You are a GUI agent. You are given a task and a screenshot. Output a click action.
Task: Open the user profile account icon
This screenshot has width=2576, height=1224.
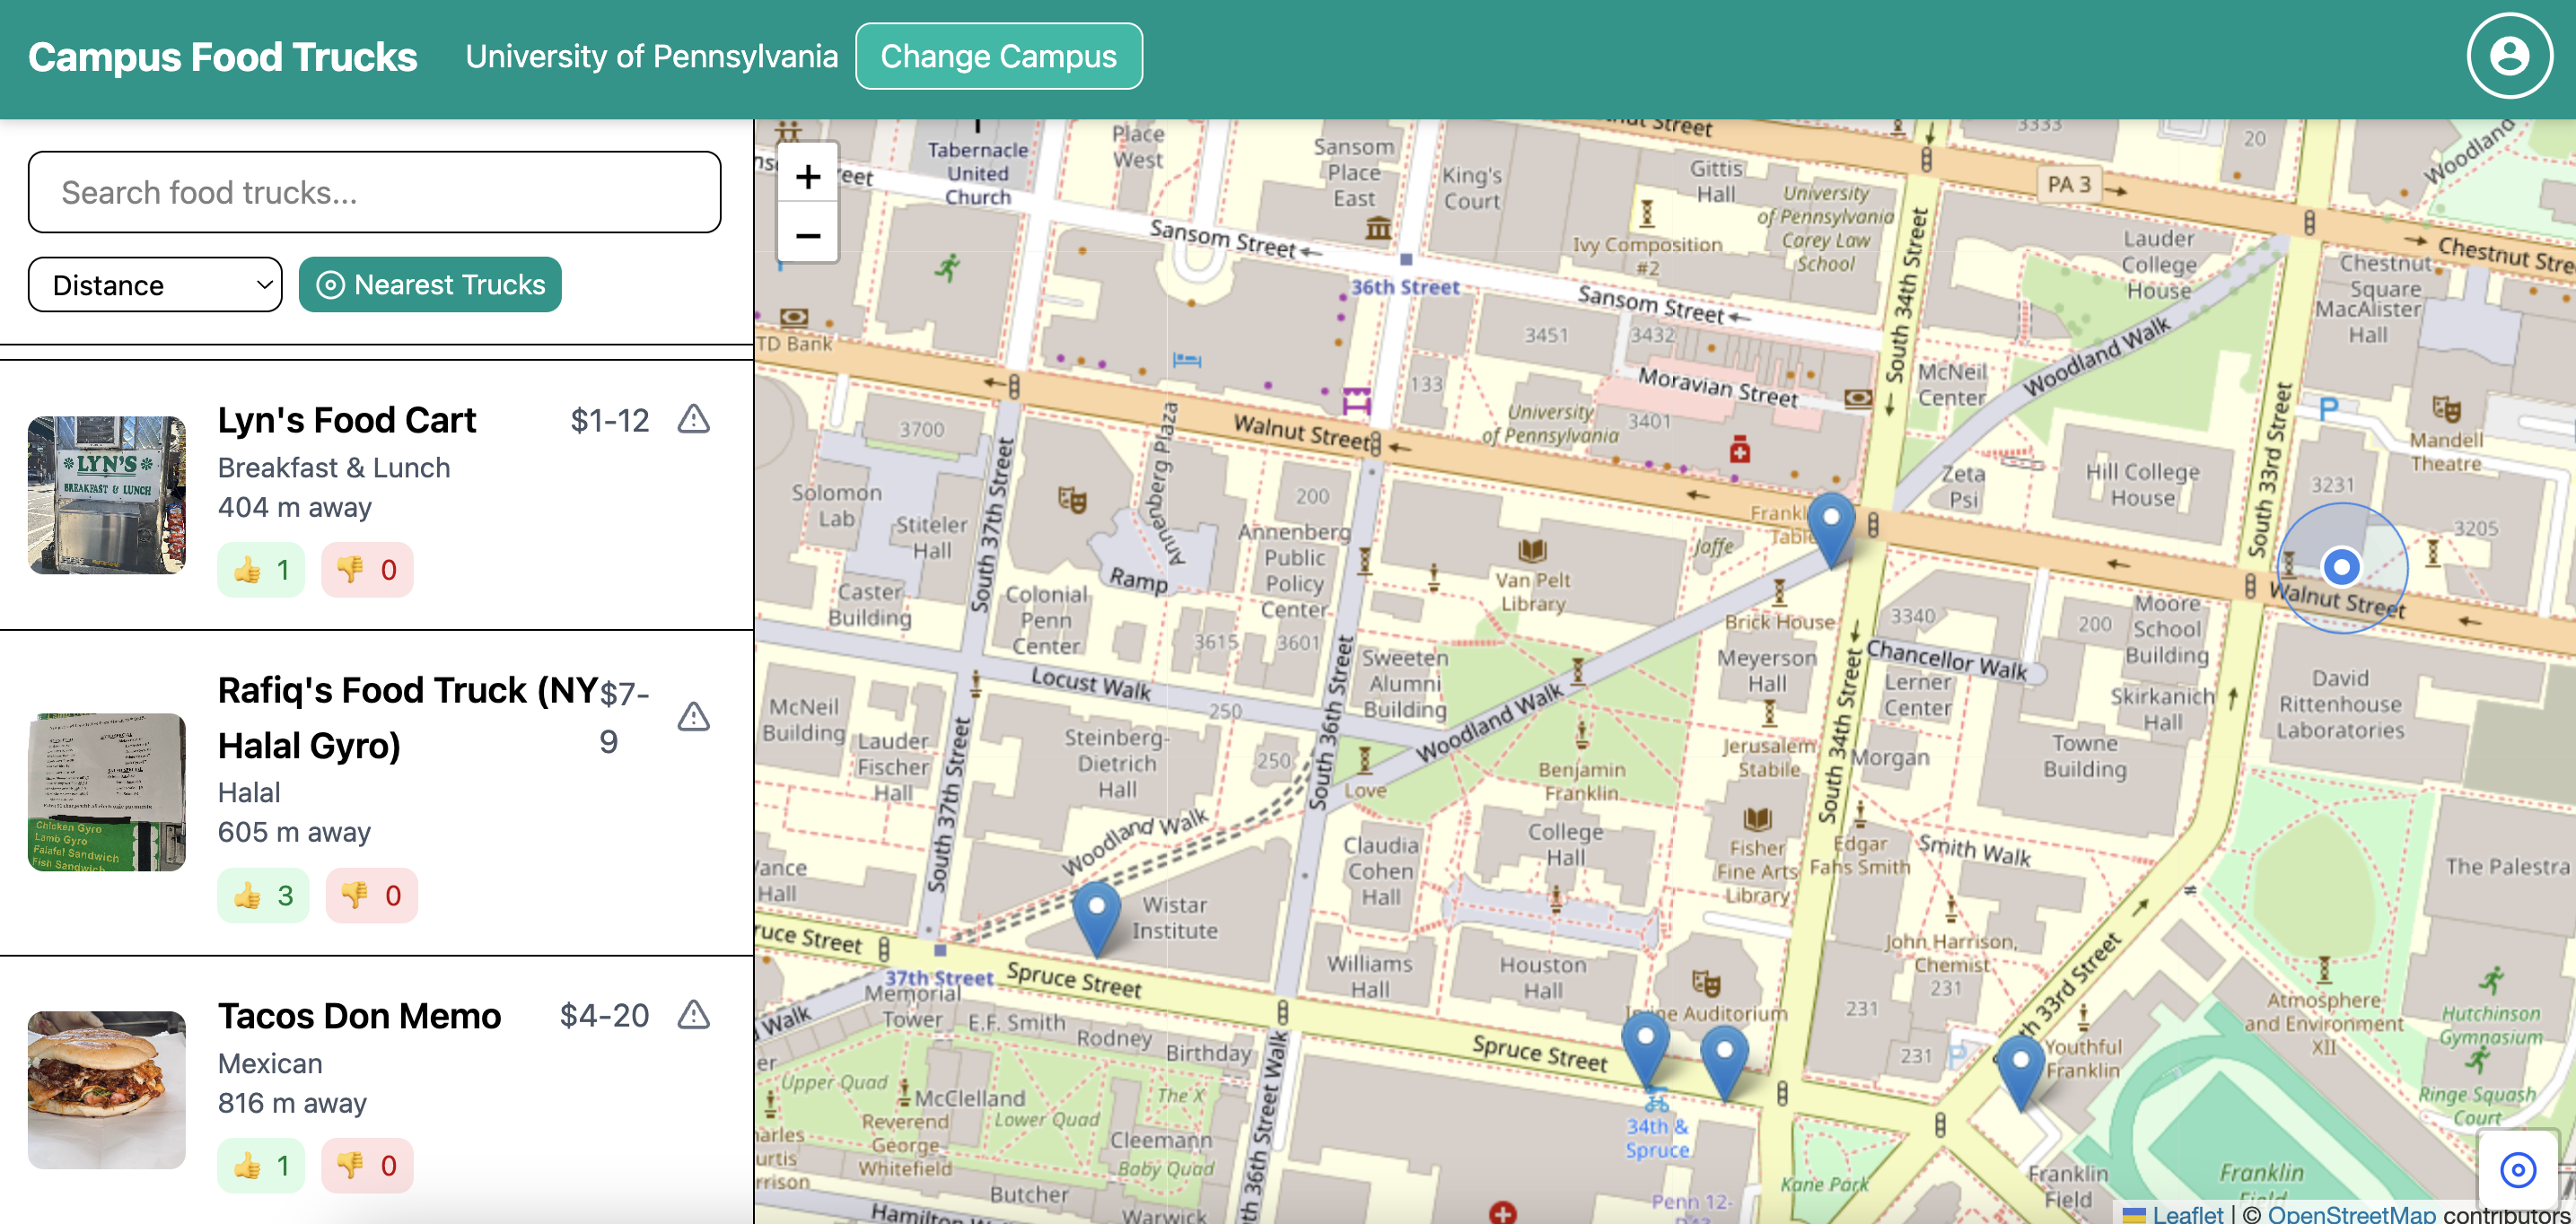click(2509, 56)
